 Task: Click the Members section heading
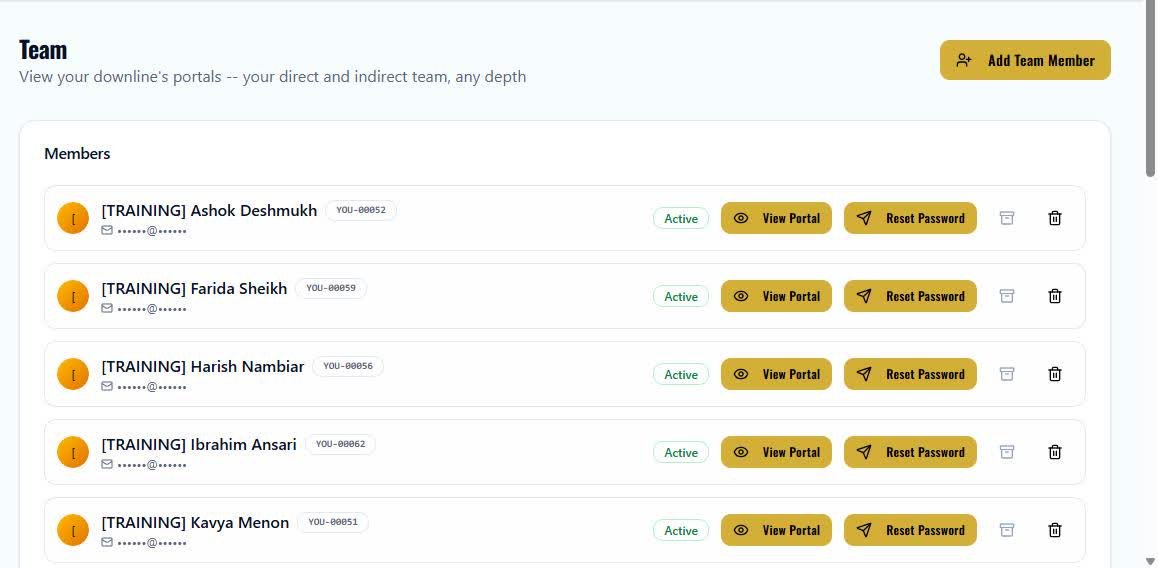[x=78, y=154]
